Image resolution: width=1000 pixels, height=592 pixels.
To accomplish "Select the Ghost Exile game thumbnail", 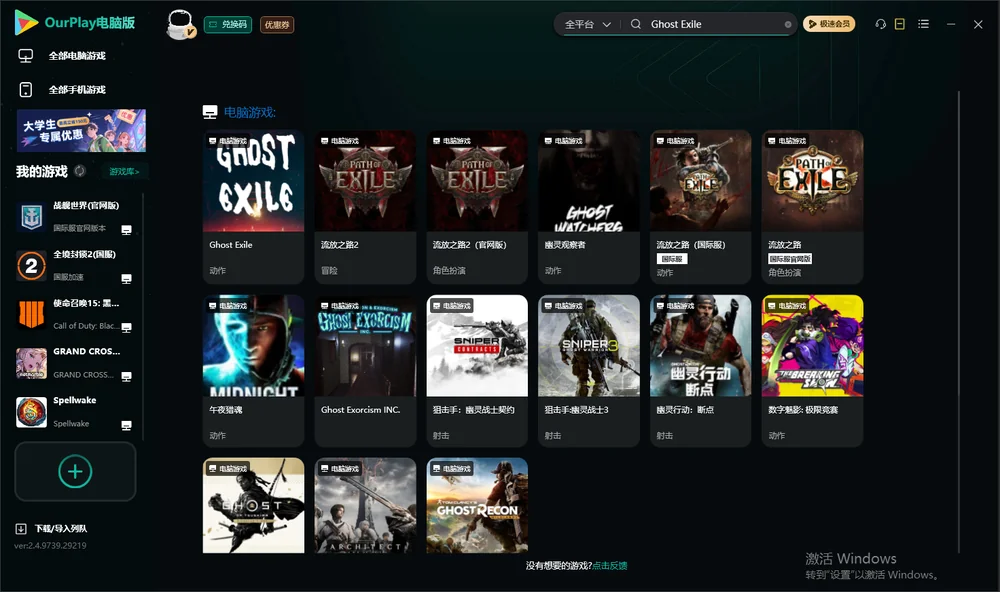I will (x=253, y=181).
